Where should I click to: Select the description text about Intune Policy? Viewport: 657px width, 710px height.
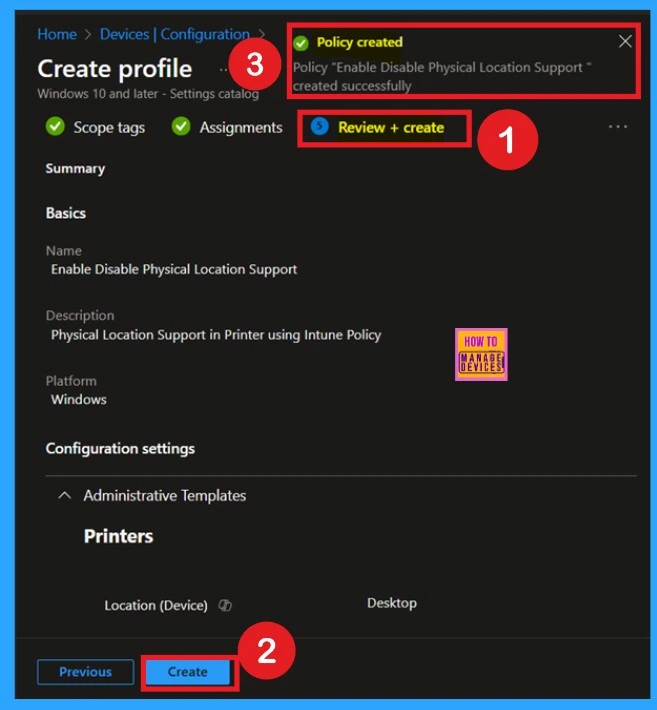click(216, 335)
